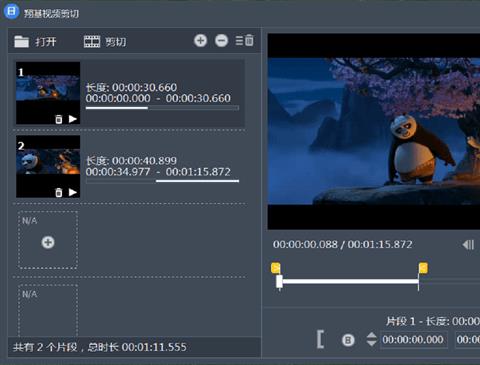Click segment 1 range bar
480x365 pixels.
(x=162, y=108)
